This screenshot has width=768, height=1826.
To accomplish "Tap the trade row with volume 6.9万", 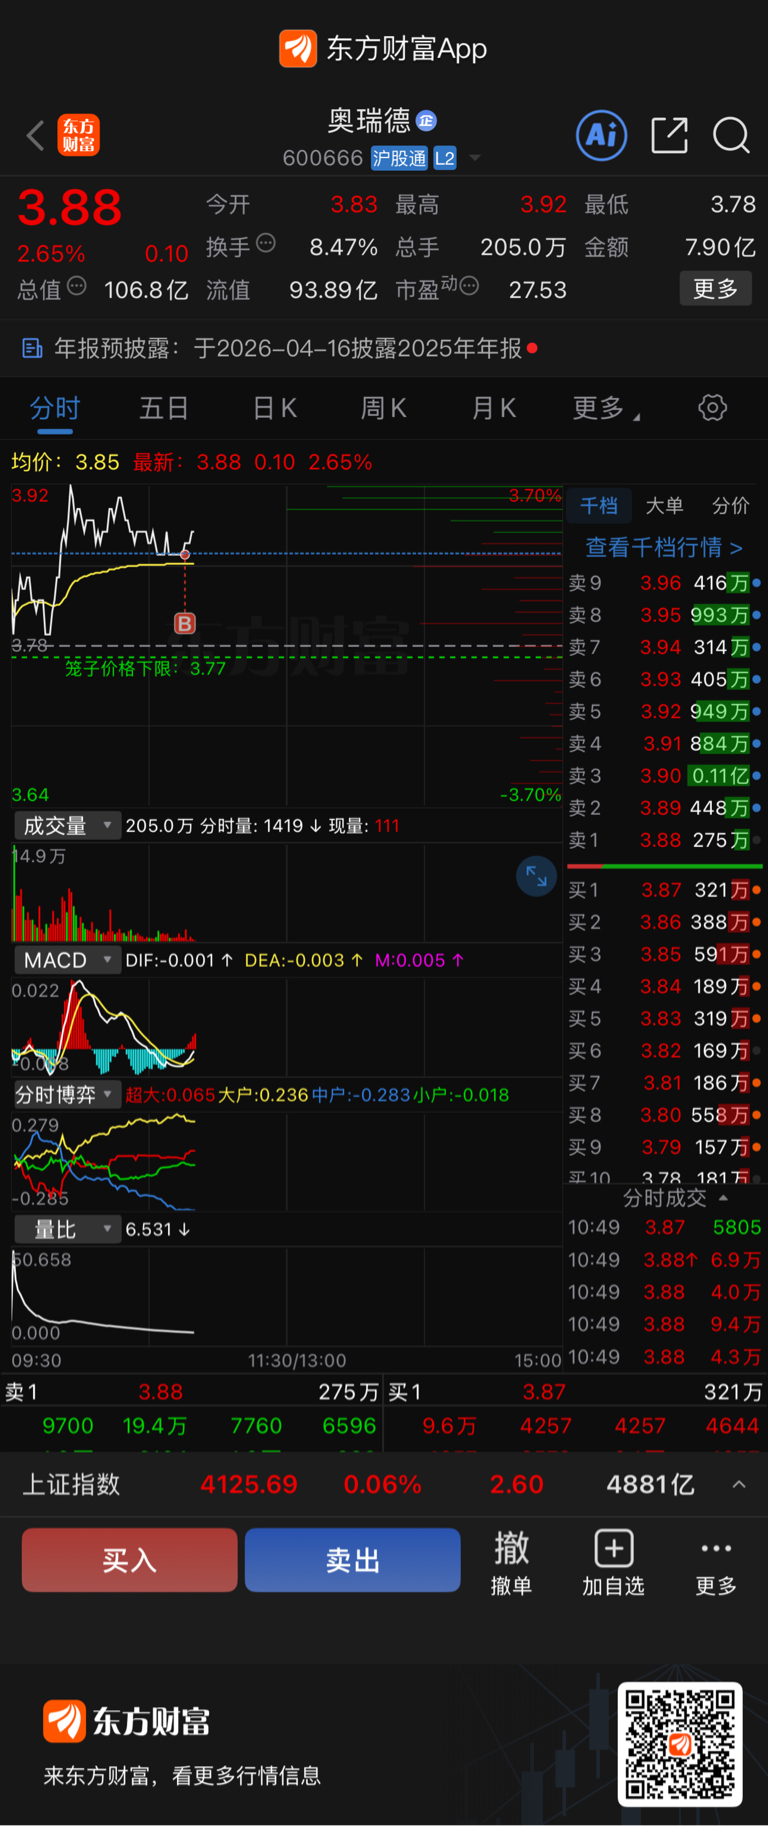I will point(665,1260).
